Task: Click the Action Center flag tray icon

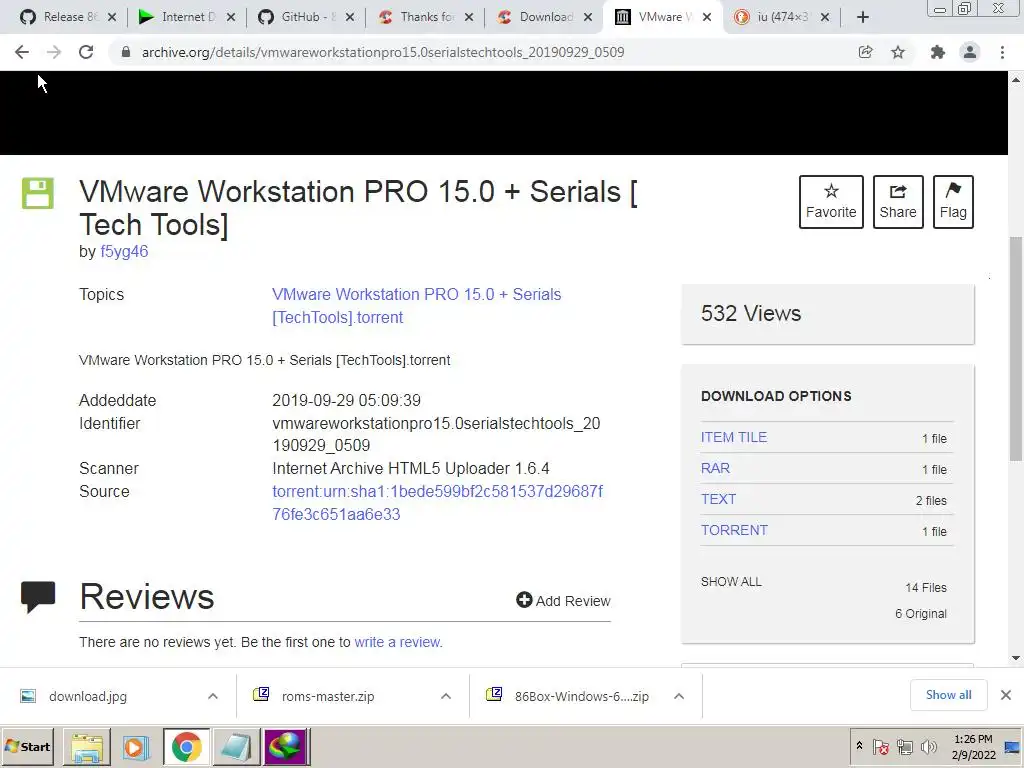Action: point(881,746)
